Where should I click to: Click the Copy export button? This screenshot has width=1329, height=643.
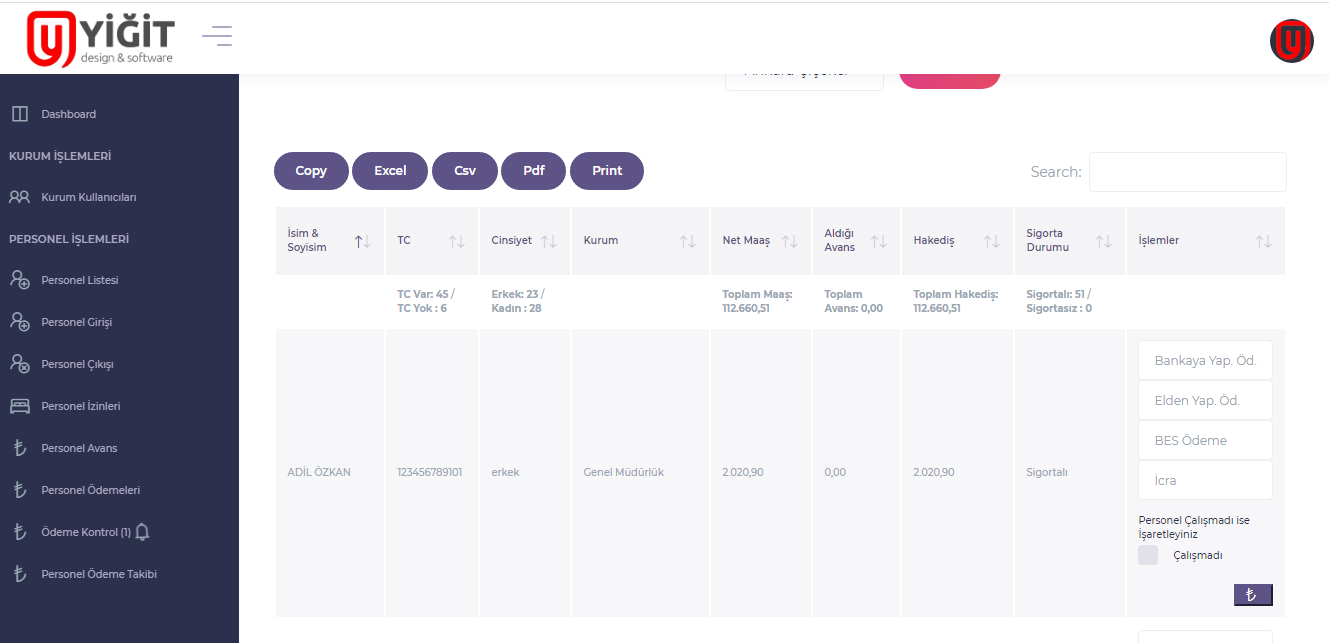(x=311, y=171)
